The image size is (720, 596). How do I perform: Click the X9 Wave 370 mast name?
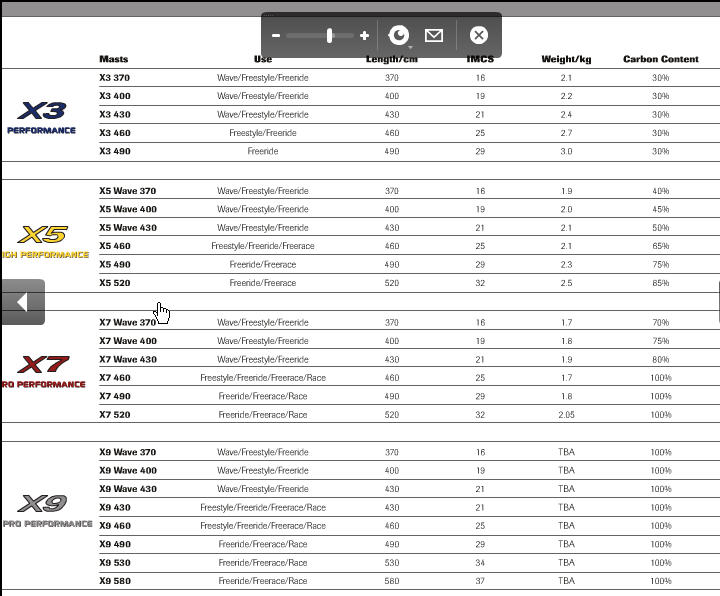(128, 452)
